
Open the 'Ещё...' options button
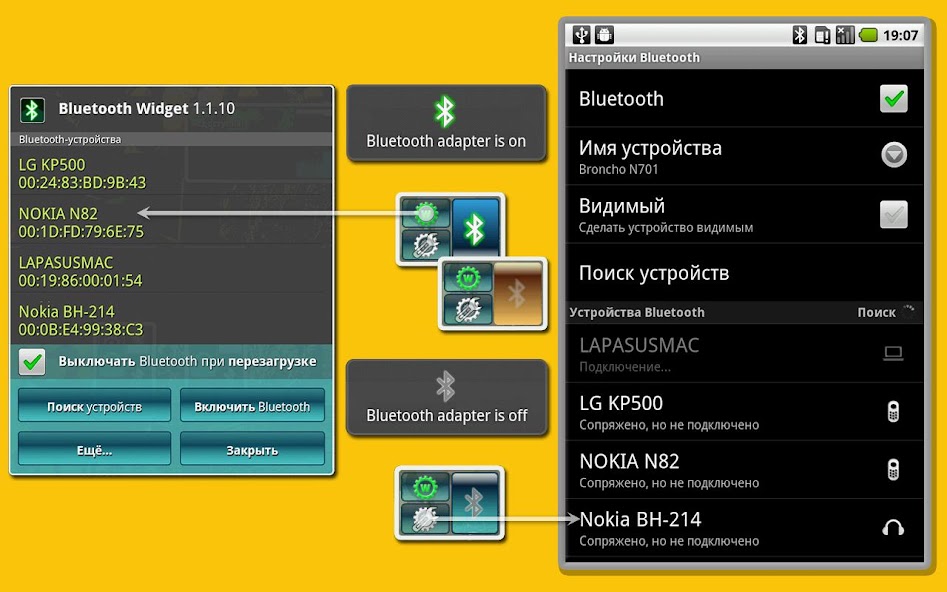[93, 449]
